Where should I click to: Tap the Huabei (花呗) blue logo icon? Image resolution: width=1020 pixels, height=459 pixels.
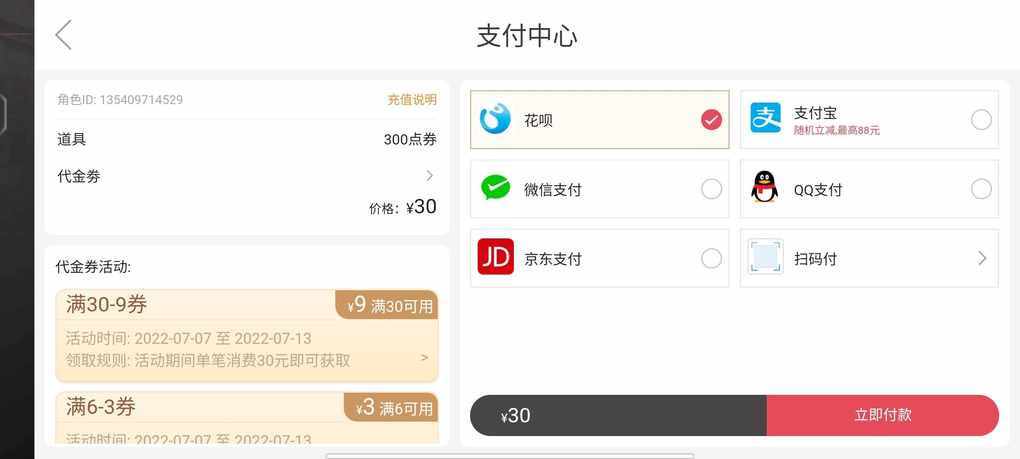click(495, 120)
